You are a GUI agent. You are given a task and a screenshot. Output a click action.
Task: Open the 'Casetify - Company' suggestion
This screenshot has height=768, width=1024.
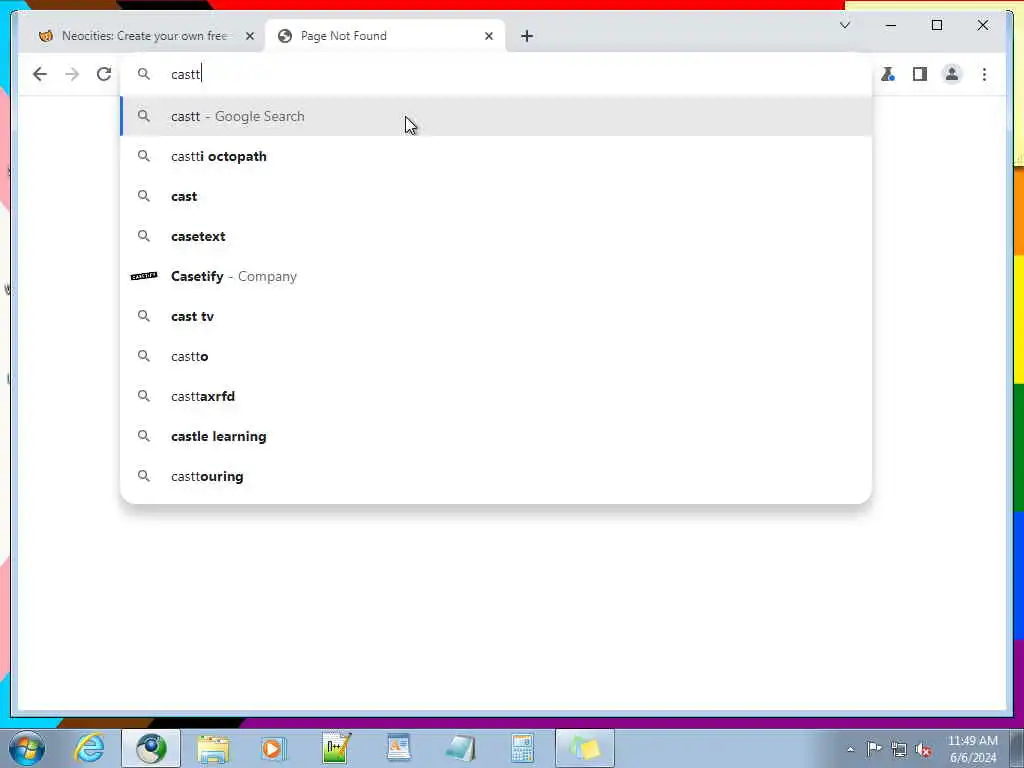click(x=496, y=276)
